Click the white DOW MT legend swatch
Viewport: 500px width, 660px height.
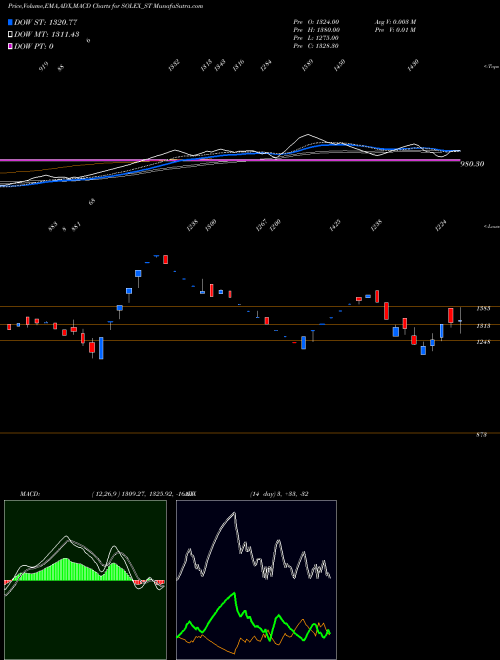[x=11, y=34]
